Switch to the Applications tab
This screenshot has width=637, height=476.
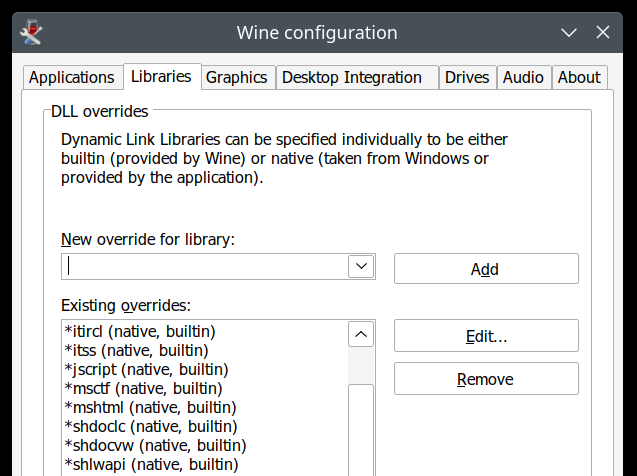pyautogui.click(x=71, y=78)
